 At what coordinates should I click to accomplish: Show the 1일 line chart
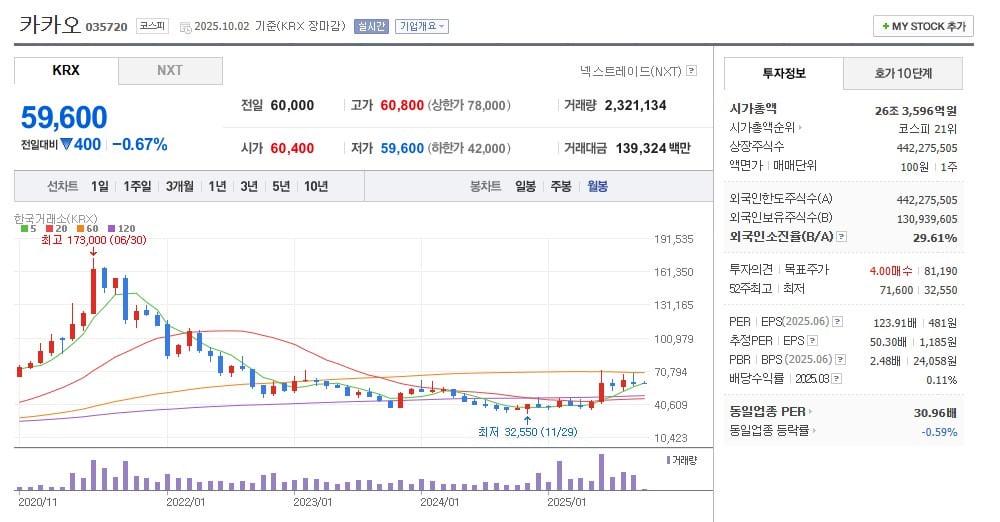point(99,186)
